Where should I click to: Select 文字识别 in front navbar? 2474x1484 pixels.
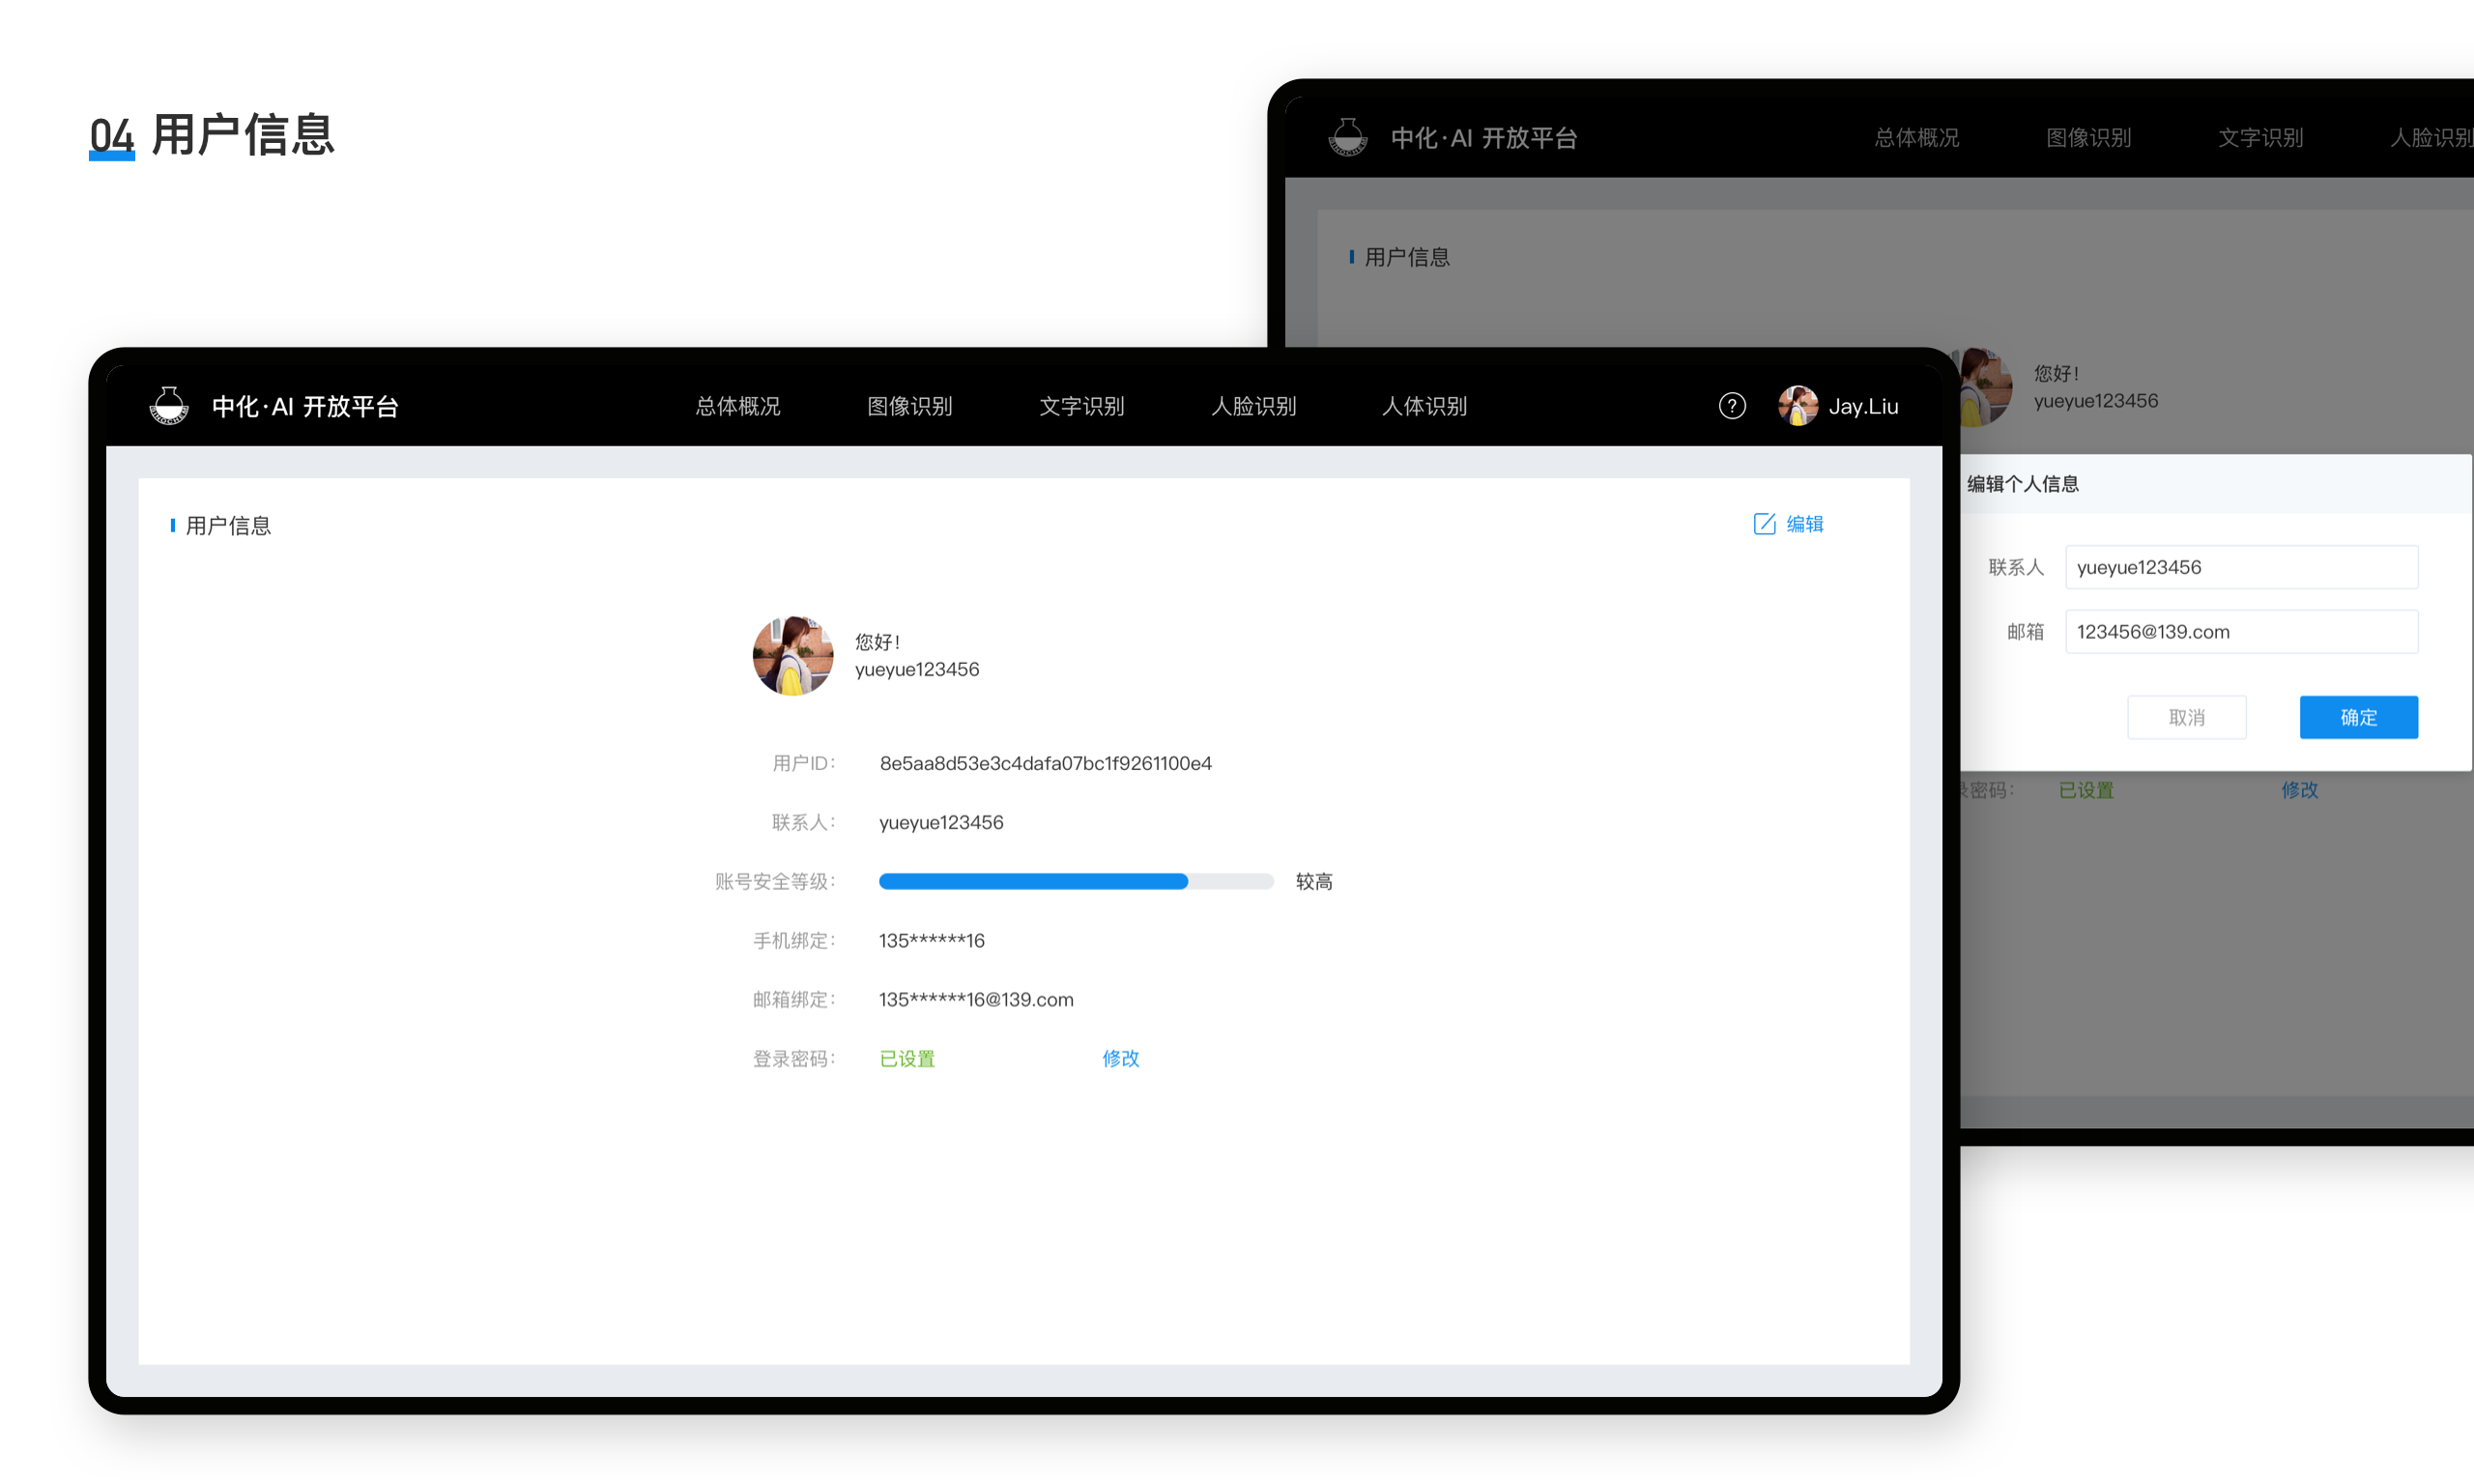coord(1082,406)
